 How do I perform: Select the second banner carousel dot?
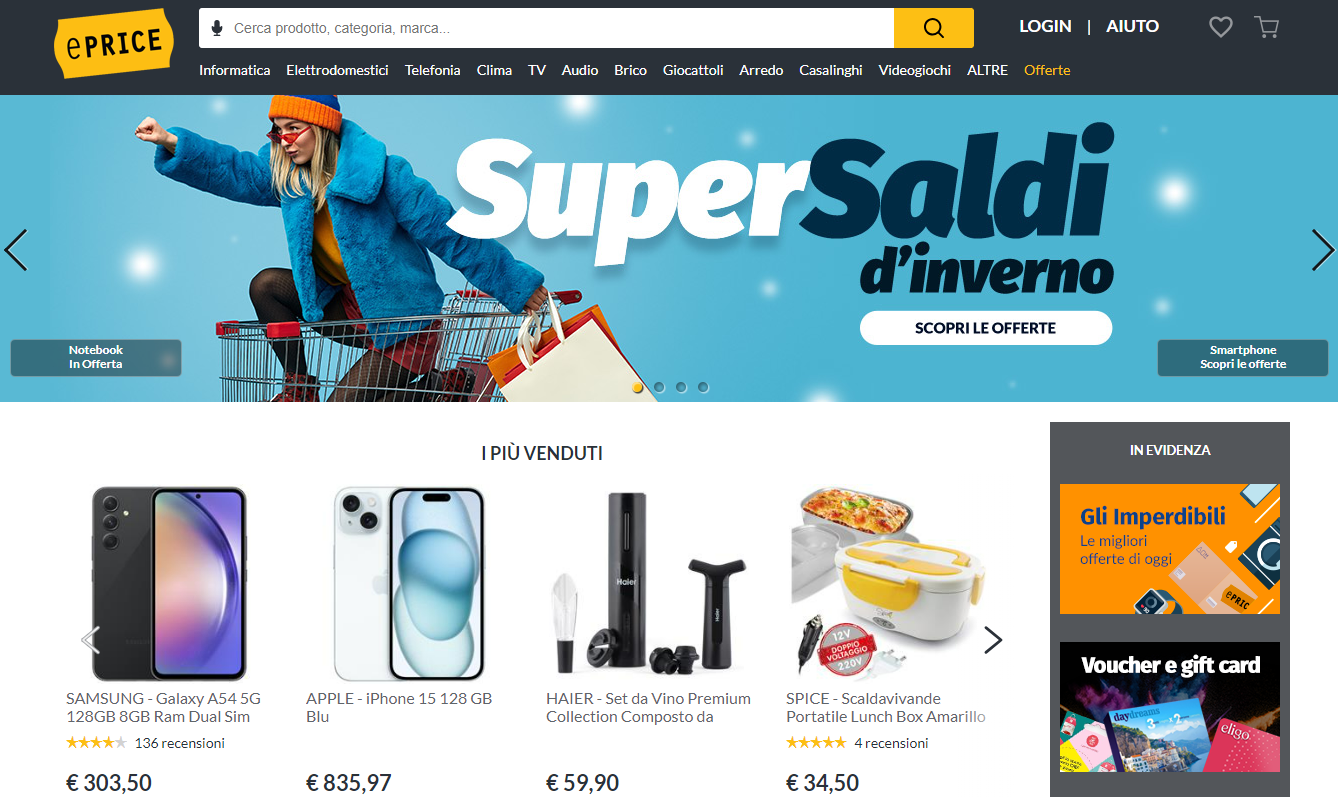coord(659,387)
